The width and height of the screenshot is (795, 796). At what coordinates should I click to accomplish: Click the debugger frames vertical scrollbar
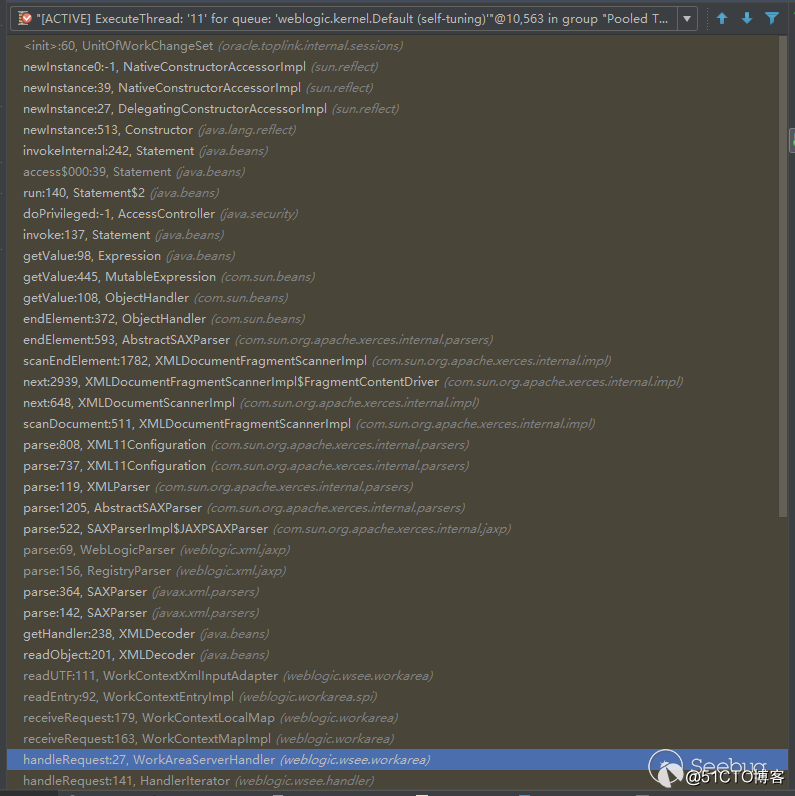[x=782, y=276]
